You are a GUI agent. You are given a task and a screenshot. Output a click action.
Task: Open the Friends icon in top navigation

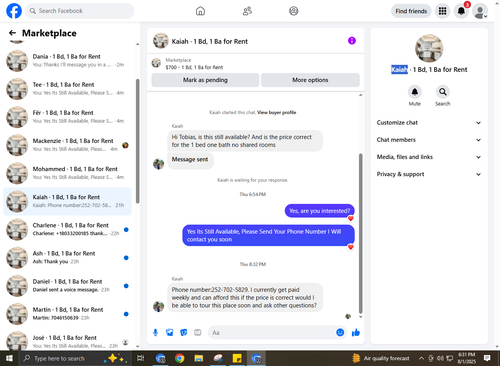tap(247, 11)
